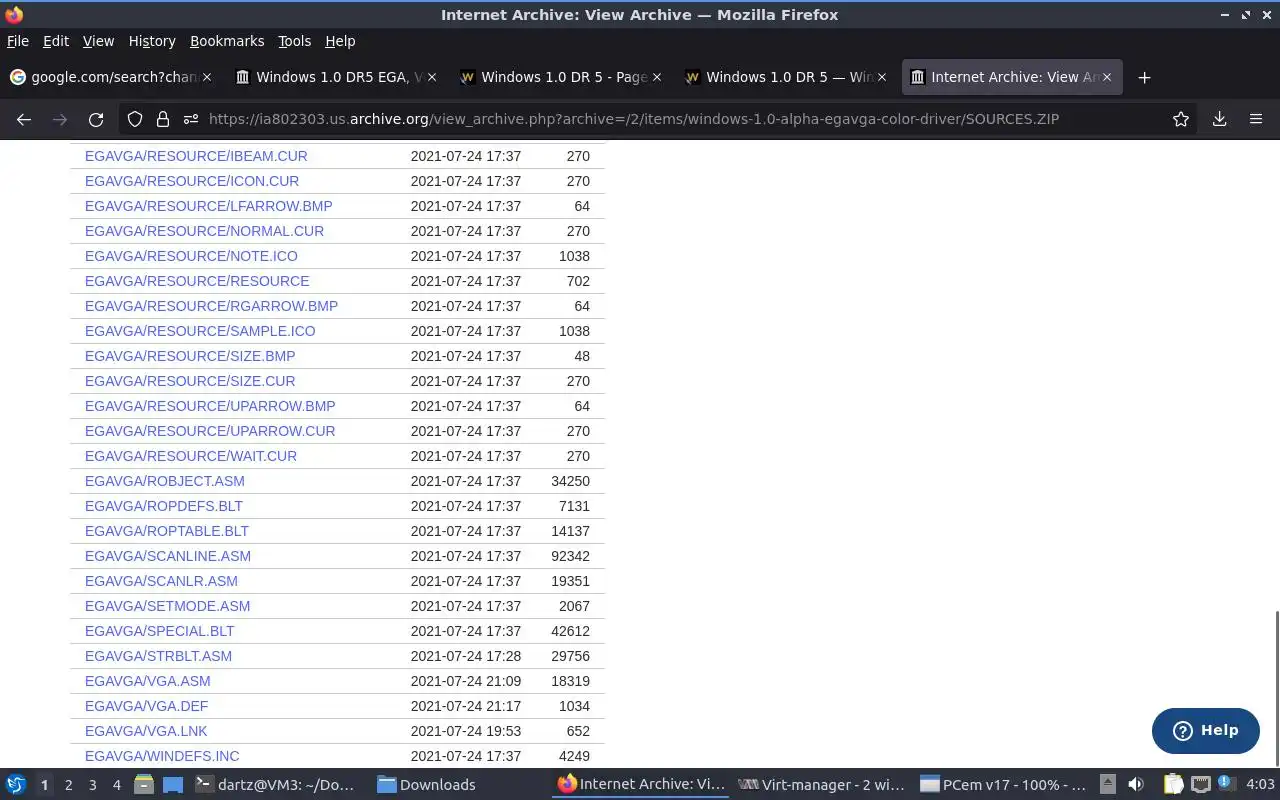Open the tracking protection shield icon
The width and height of the screenshot is (1280, 800).
tap(135, 119)
